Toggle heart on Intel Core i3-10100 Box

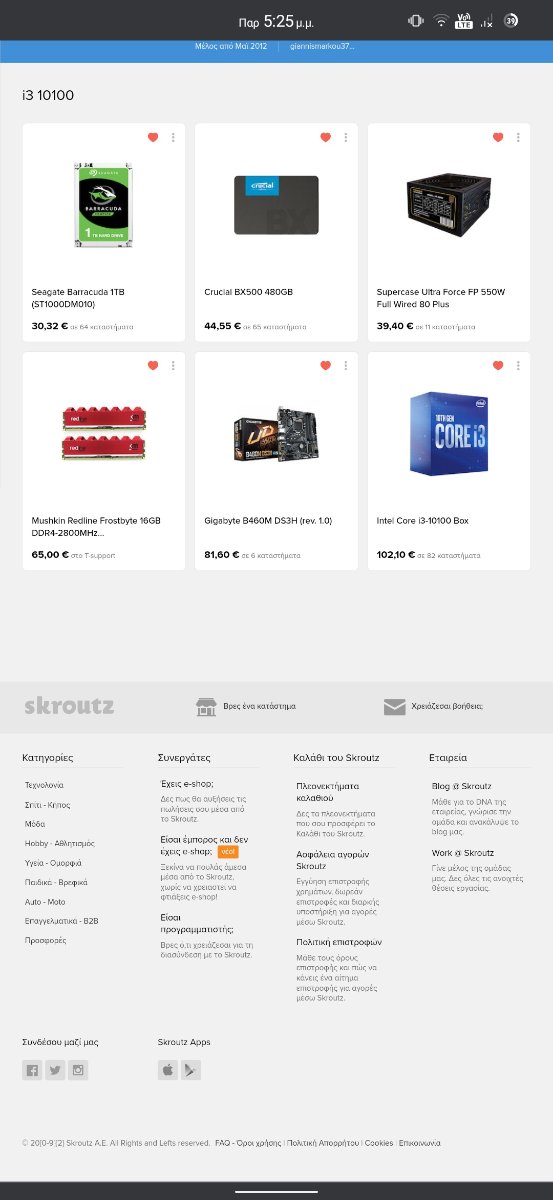point(499,366)
